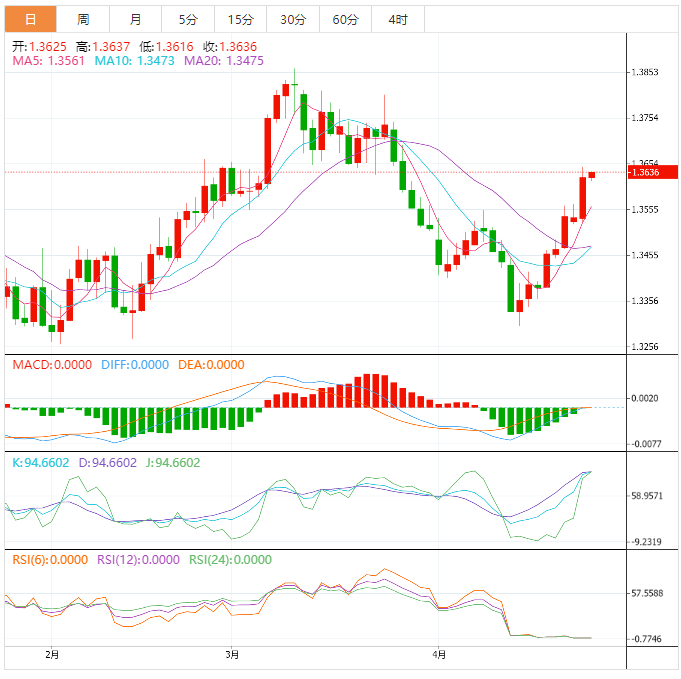Click the K:94.6602 indicator label

click(41, 463)
